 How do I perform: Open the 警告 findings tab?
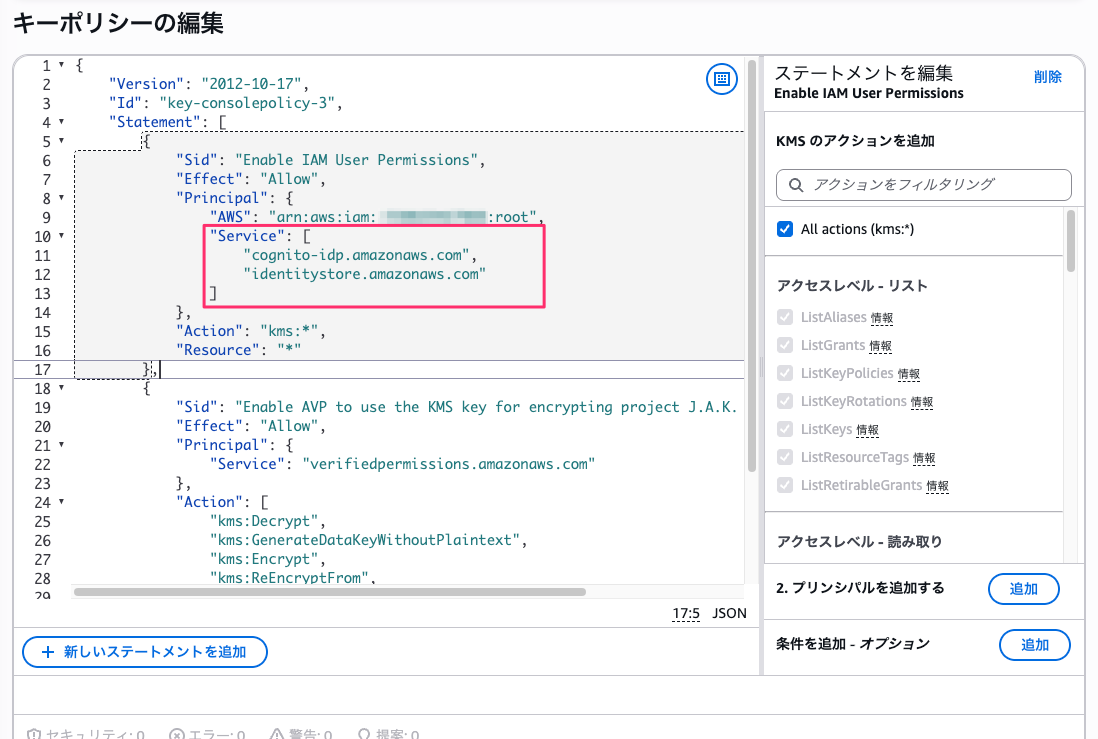(301, 734)
